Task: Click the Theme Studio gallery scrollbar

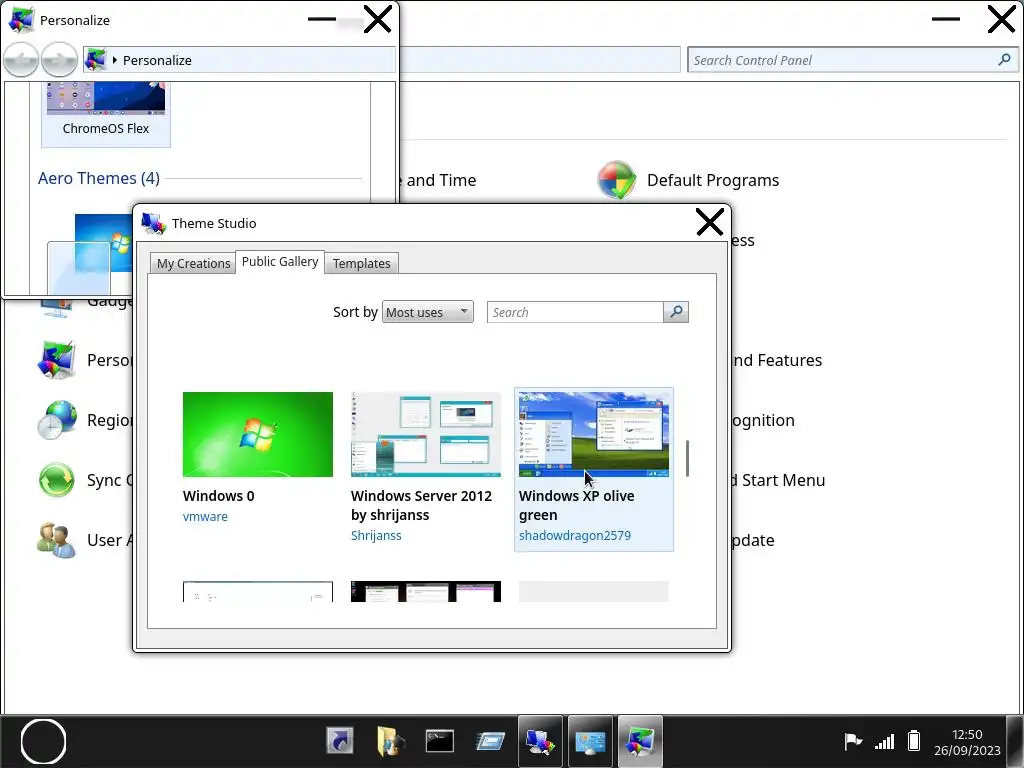Action: pos(687,458)
